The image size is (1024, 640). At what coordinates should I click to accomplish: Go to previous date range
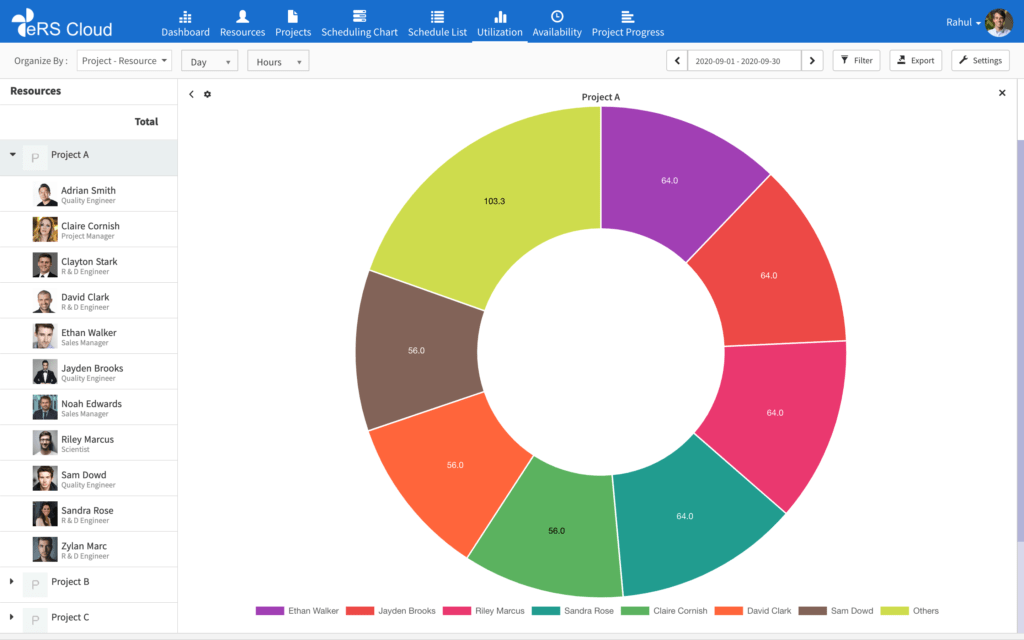click(x=677, y=61)
